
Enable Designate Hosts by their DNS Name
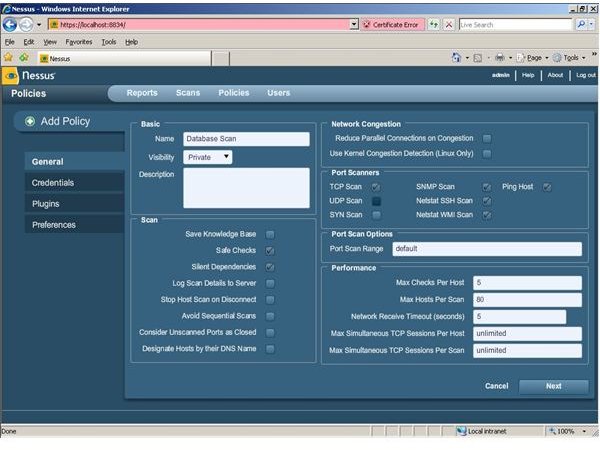(x=270, y=349)
